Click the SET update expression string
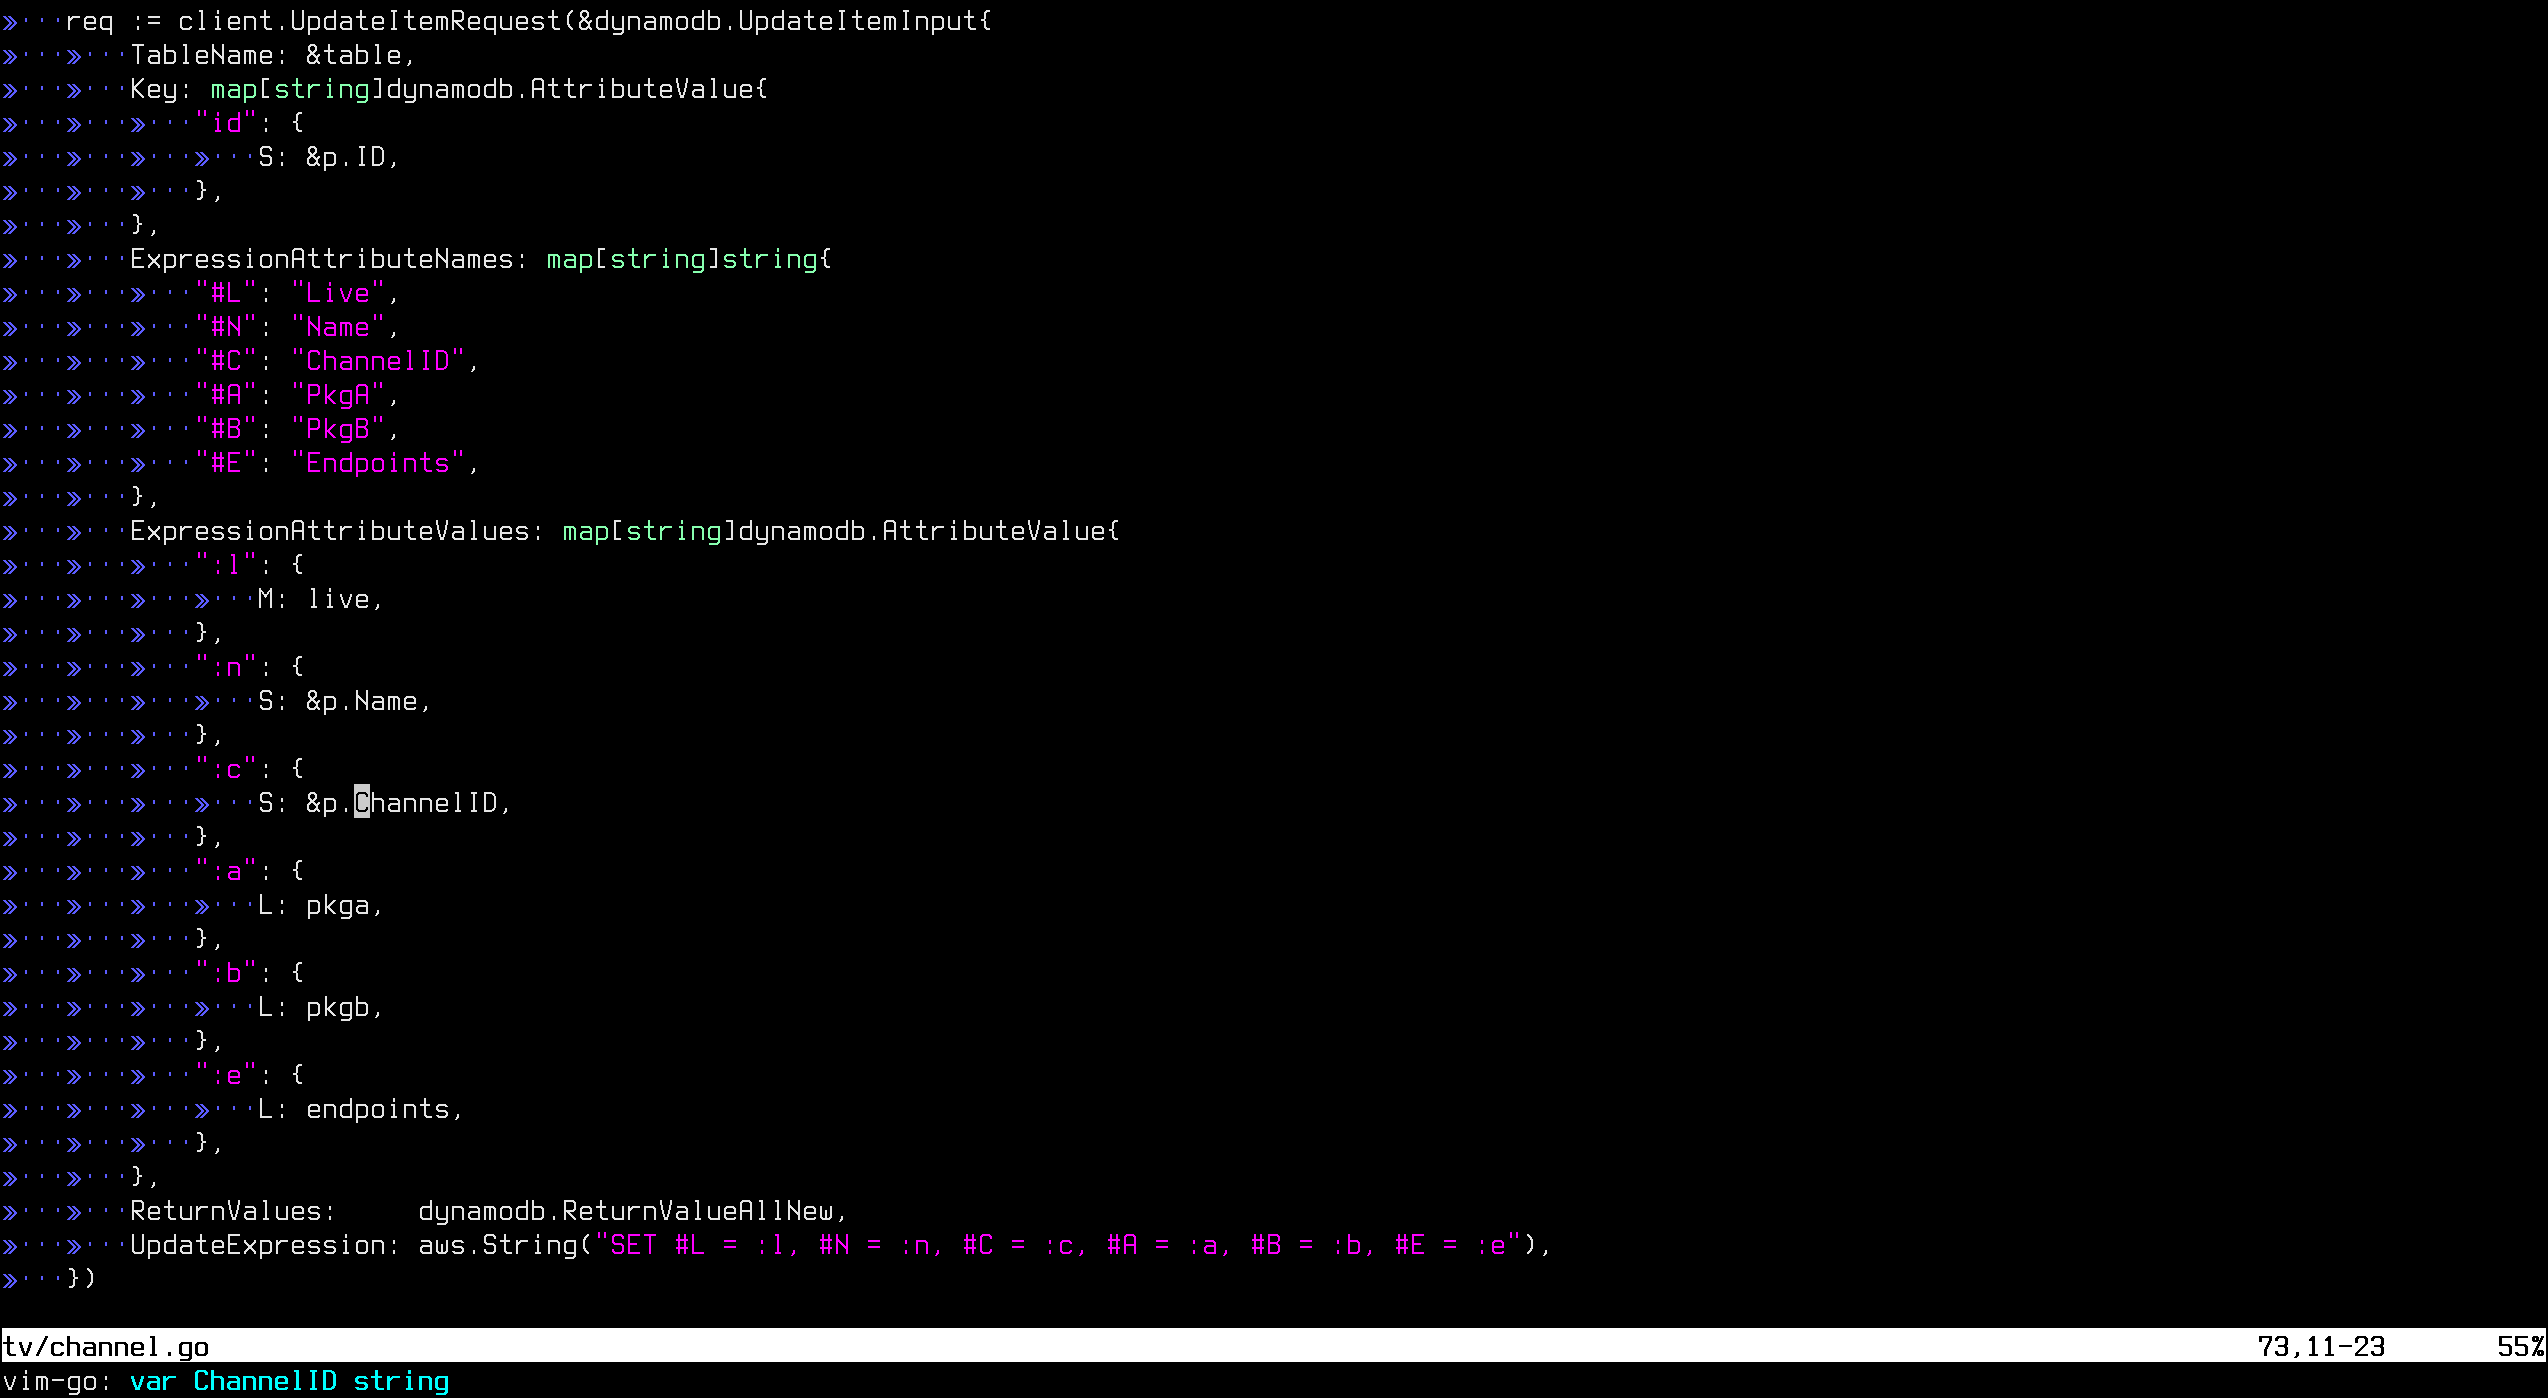The height and width of the screenshot is (1398, 2548). coord(1057,1245)
